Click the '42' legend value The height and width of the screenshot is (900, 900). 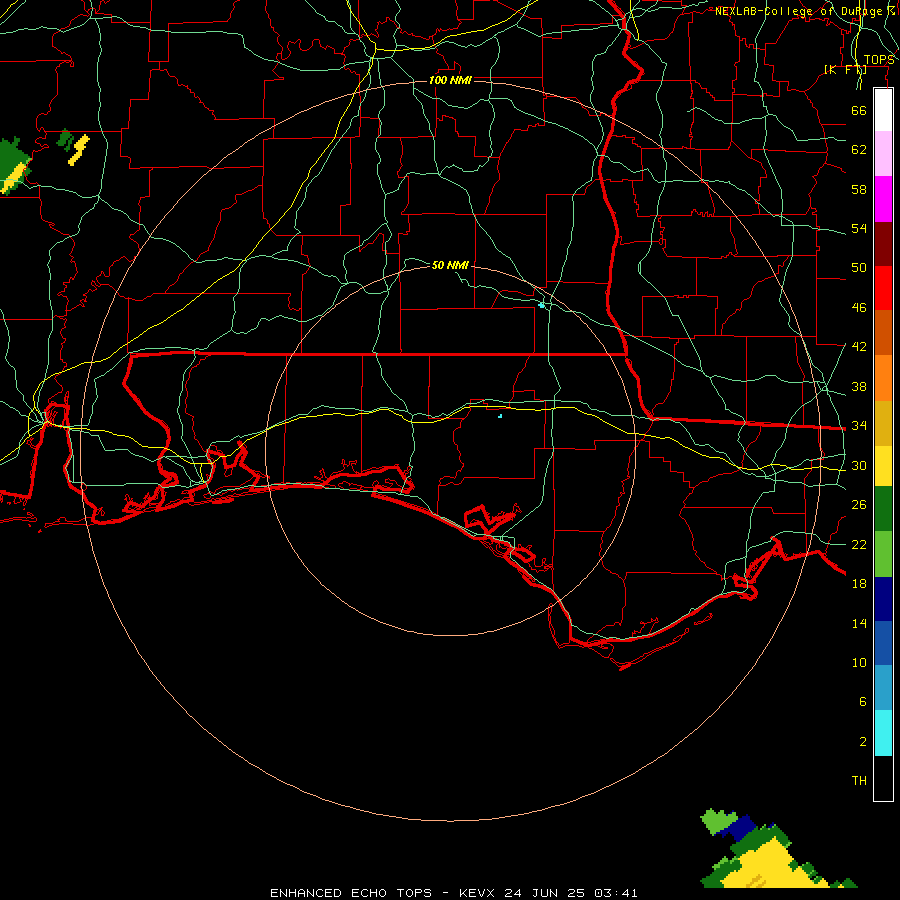pos(859,347)
